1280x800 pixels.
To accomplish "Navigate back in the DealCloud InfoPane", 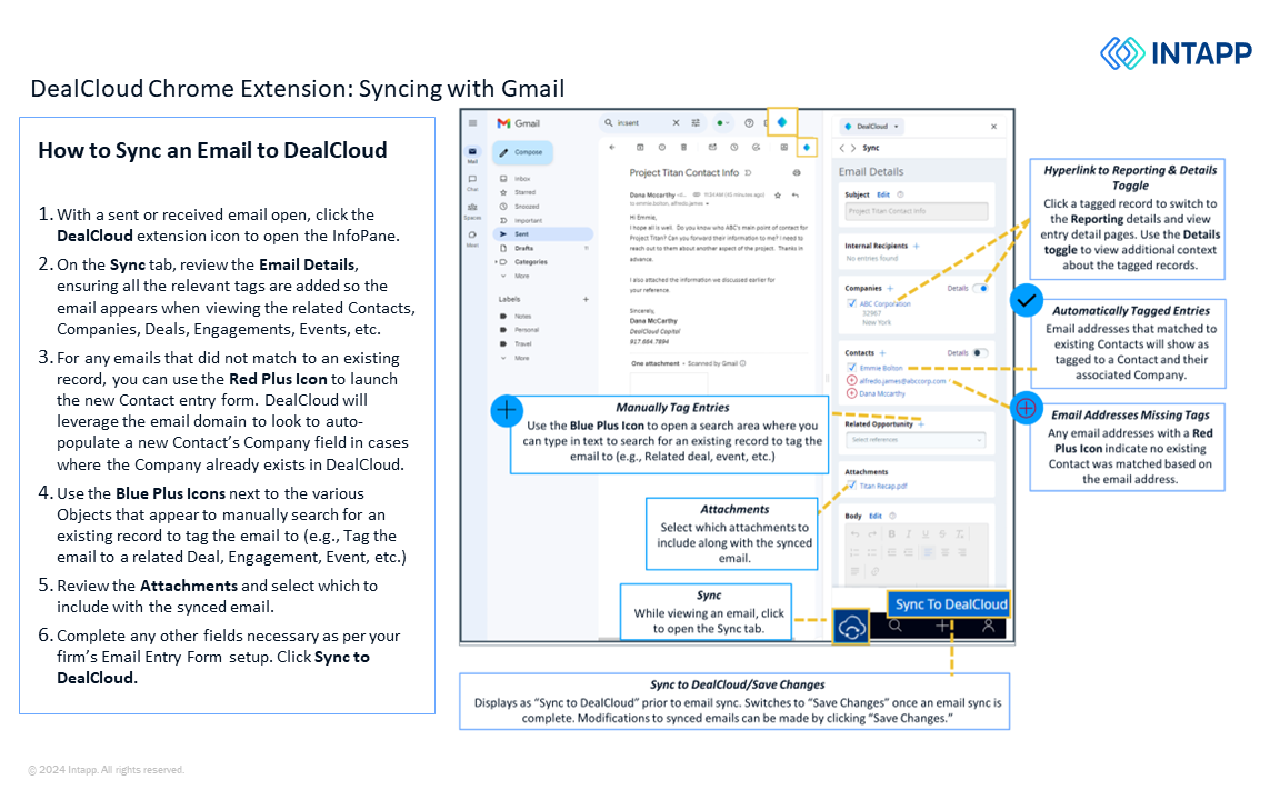I will [842, 147].
